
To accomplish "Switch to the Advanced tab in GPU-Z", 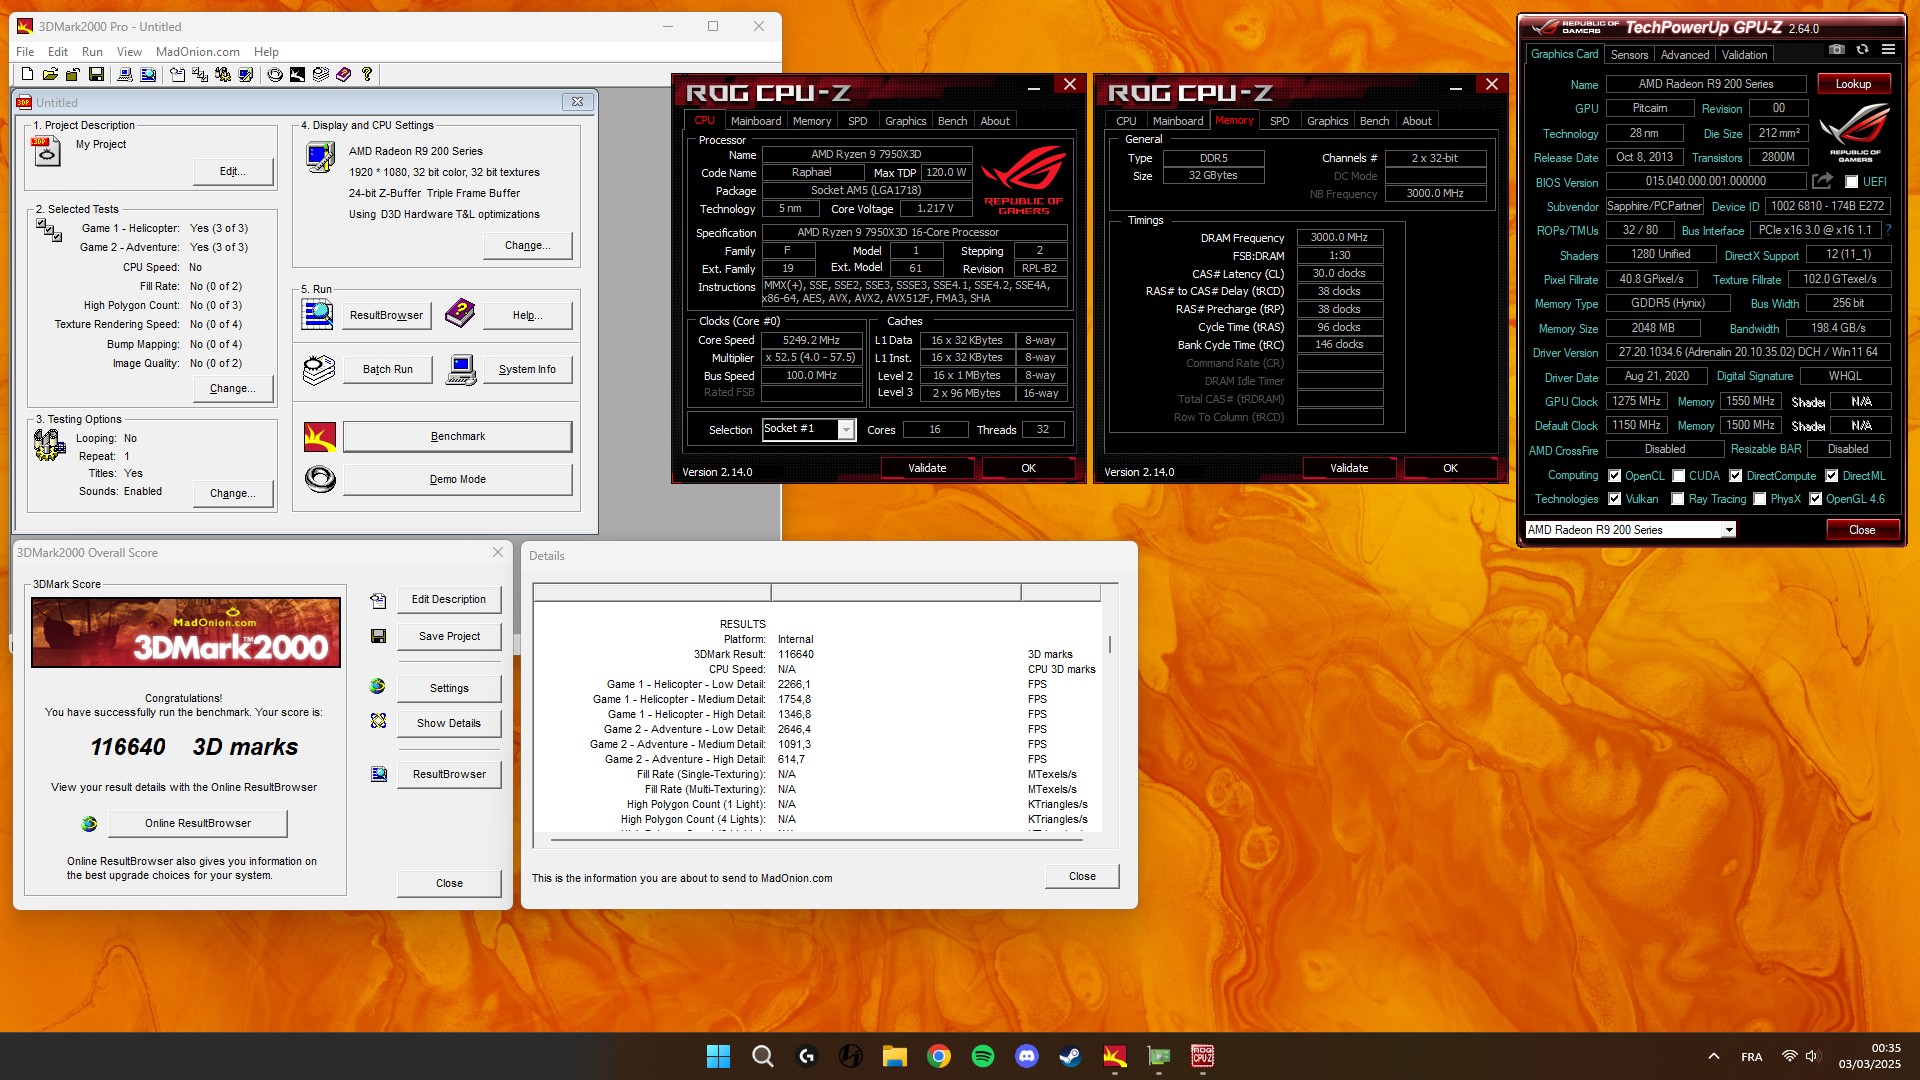I will 1685,55.
